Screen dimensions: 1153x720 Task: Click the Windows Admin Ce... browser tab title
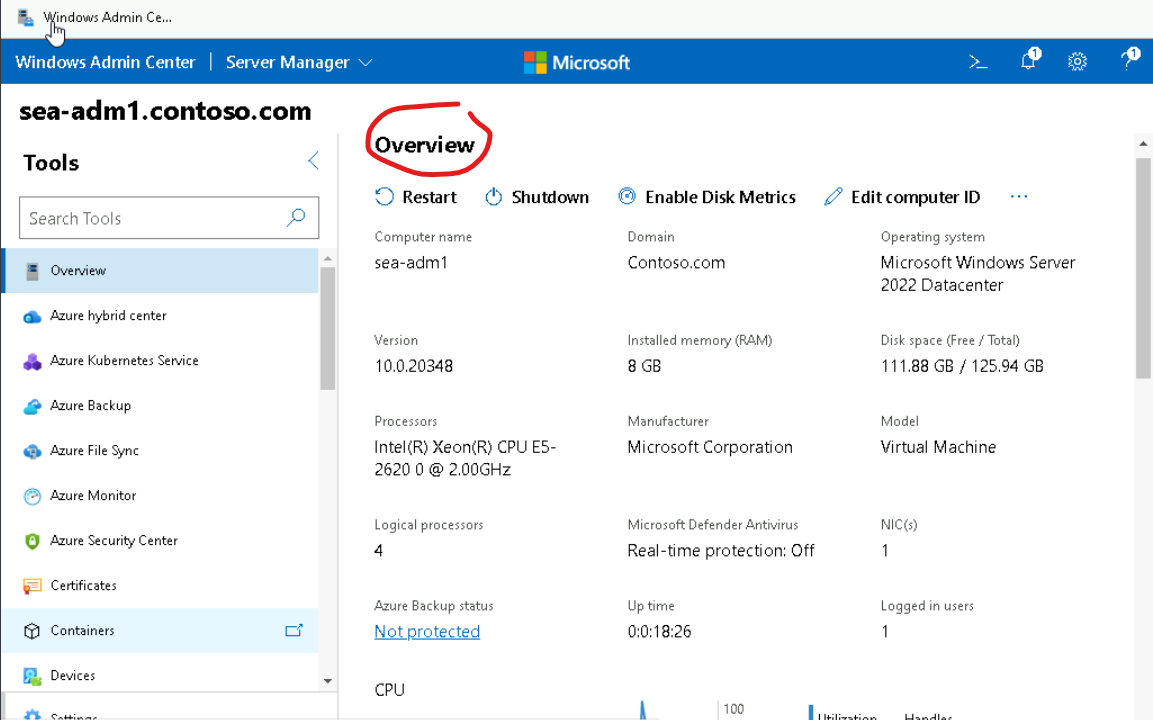tap(107, 17)
